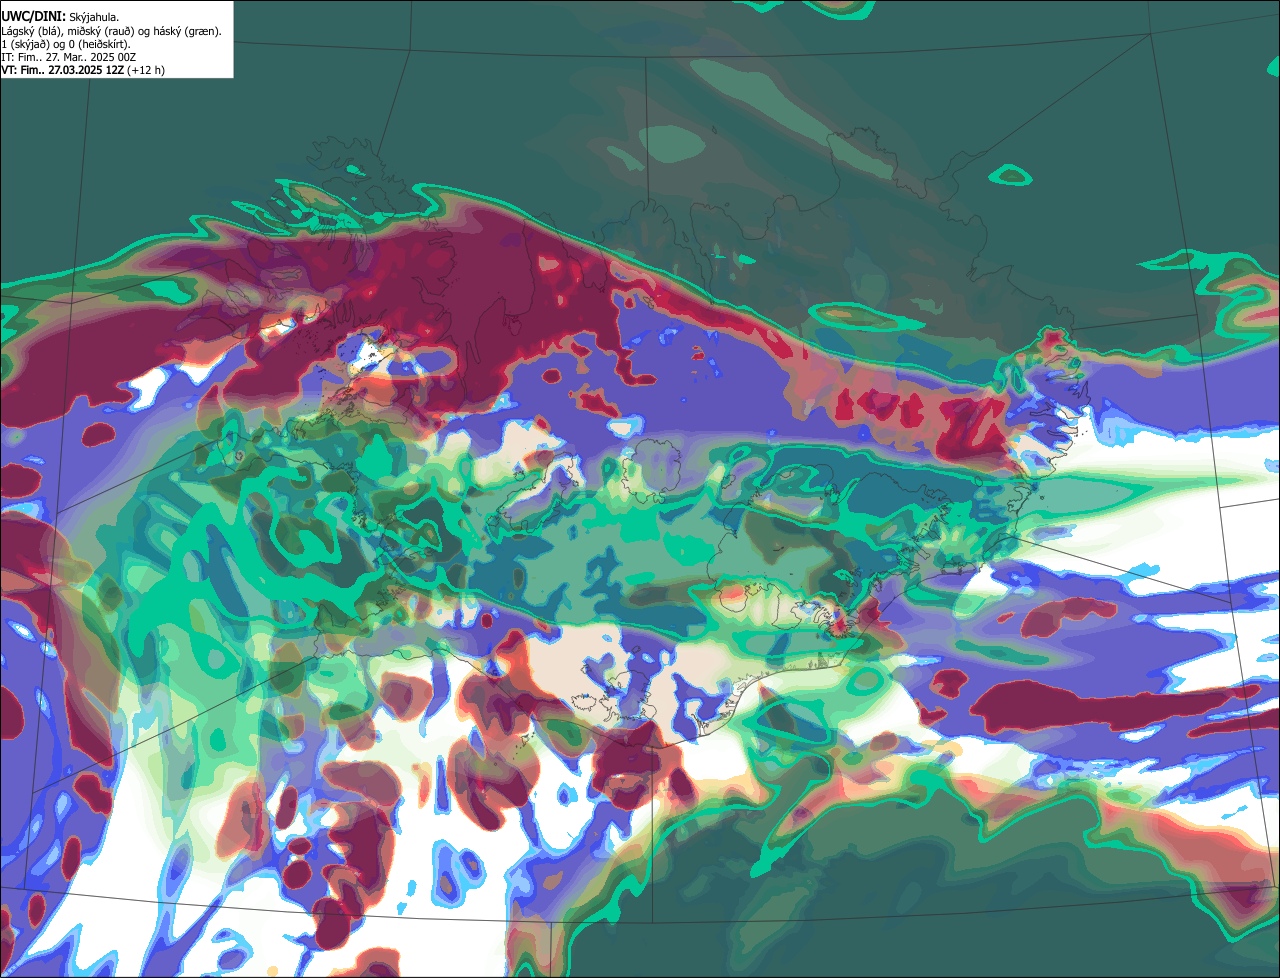1280x978 pixels.
Task: Click the "Lágský (blá), miðský (rauð)" legend line
Action: (x=111, y=31)
